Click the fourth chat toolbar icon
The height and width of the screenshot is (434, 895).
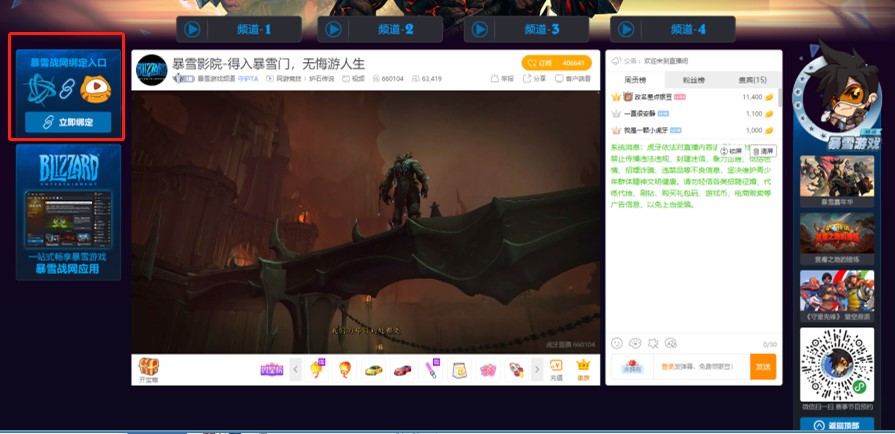coord(671,343)
